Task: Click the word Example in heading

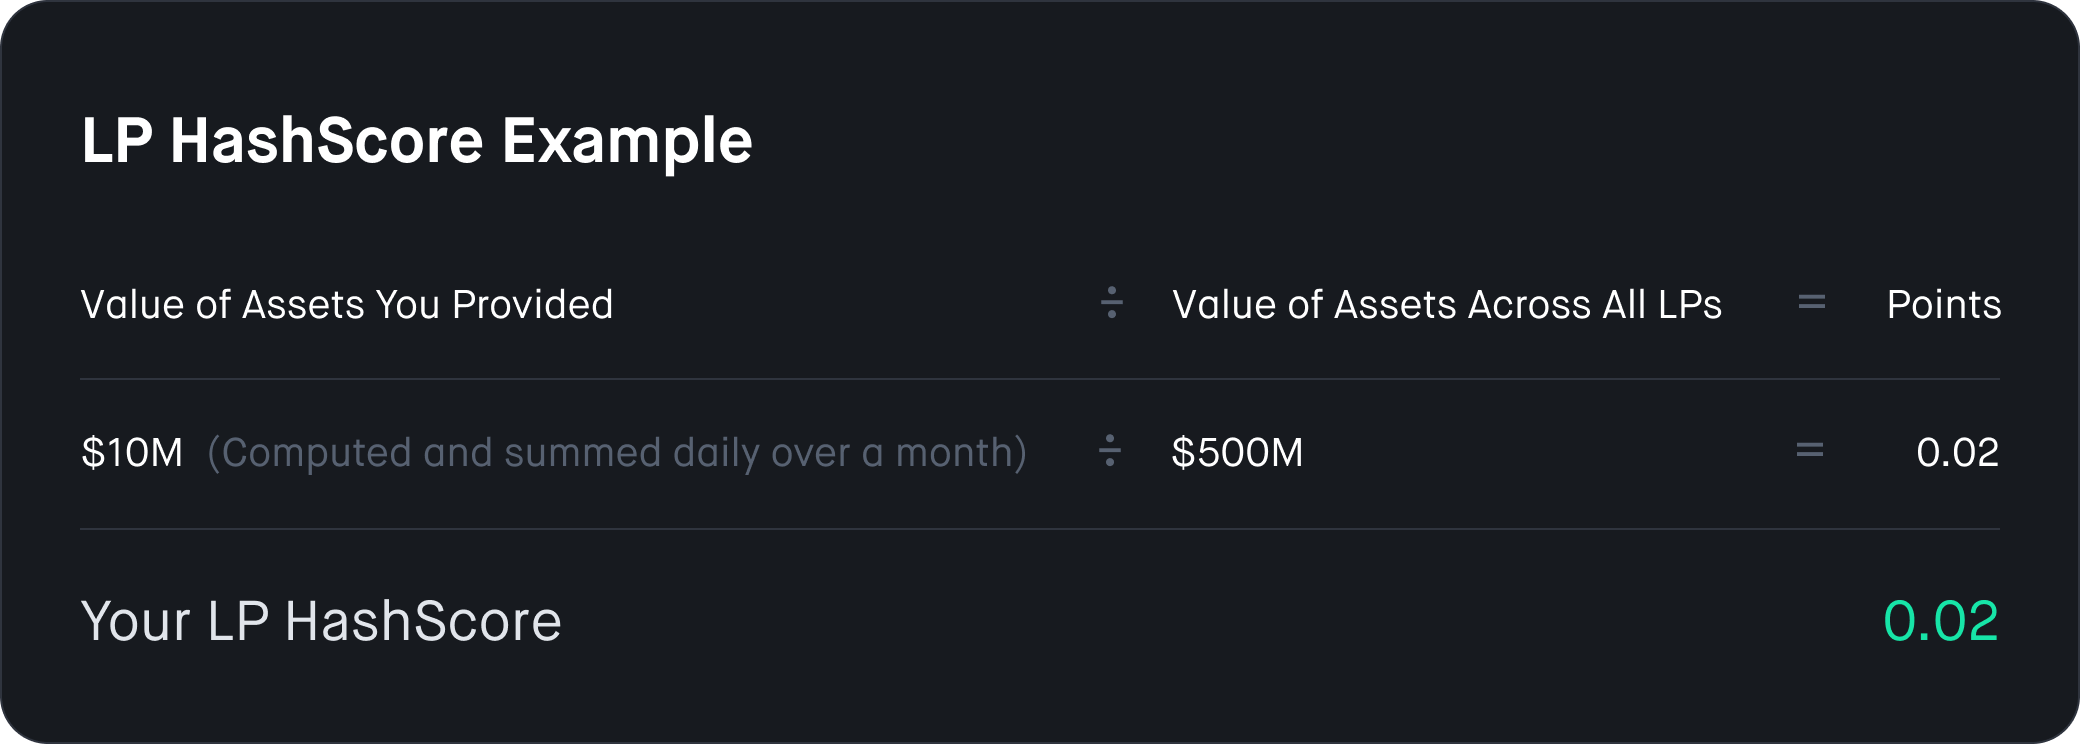Action: pyautogui.click(x=627, y=143)
